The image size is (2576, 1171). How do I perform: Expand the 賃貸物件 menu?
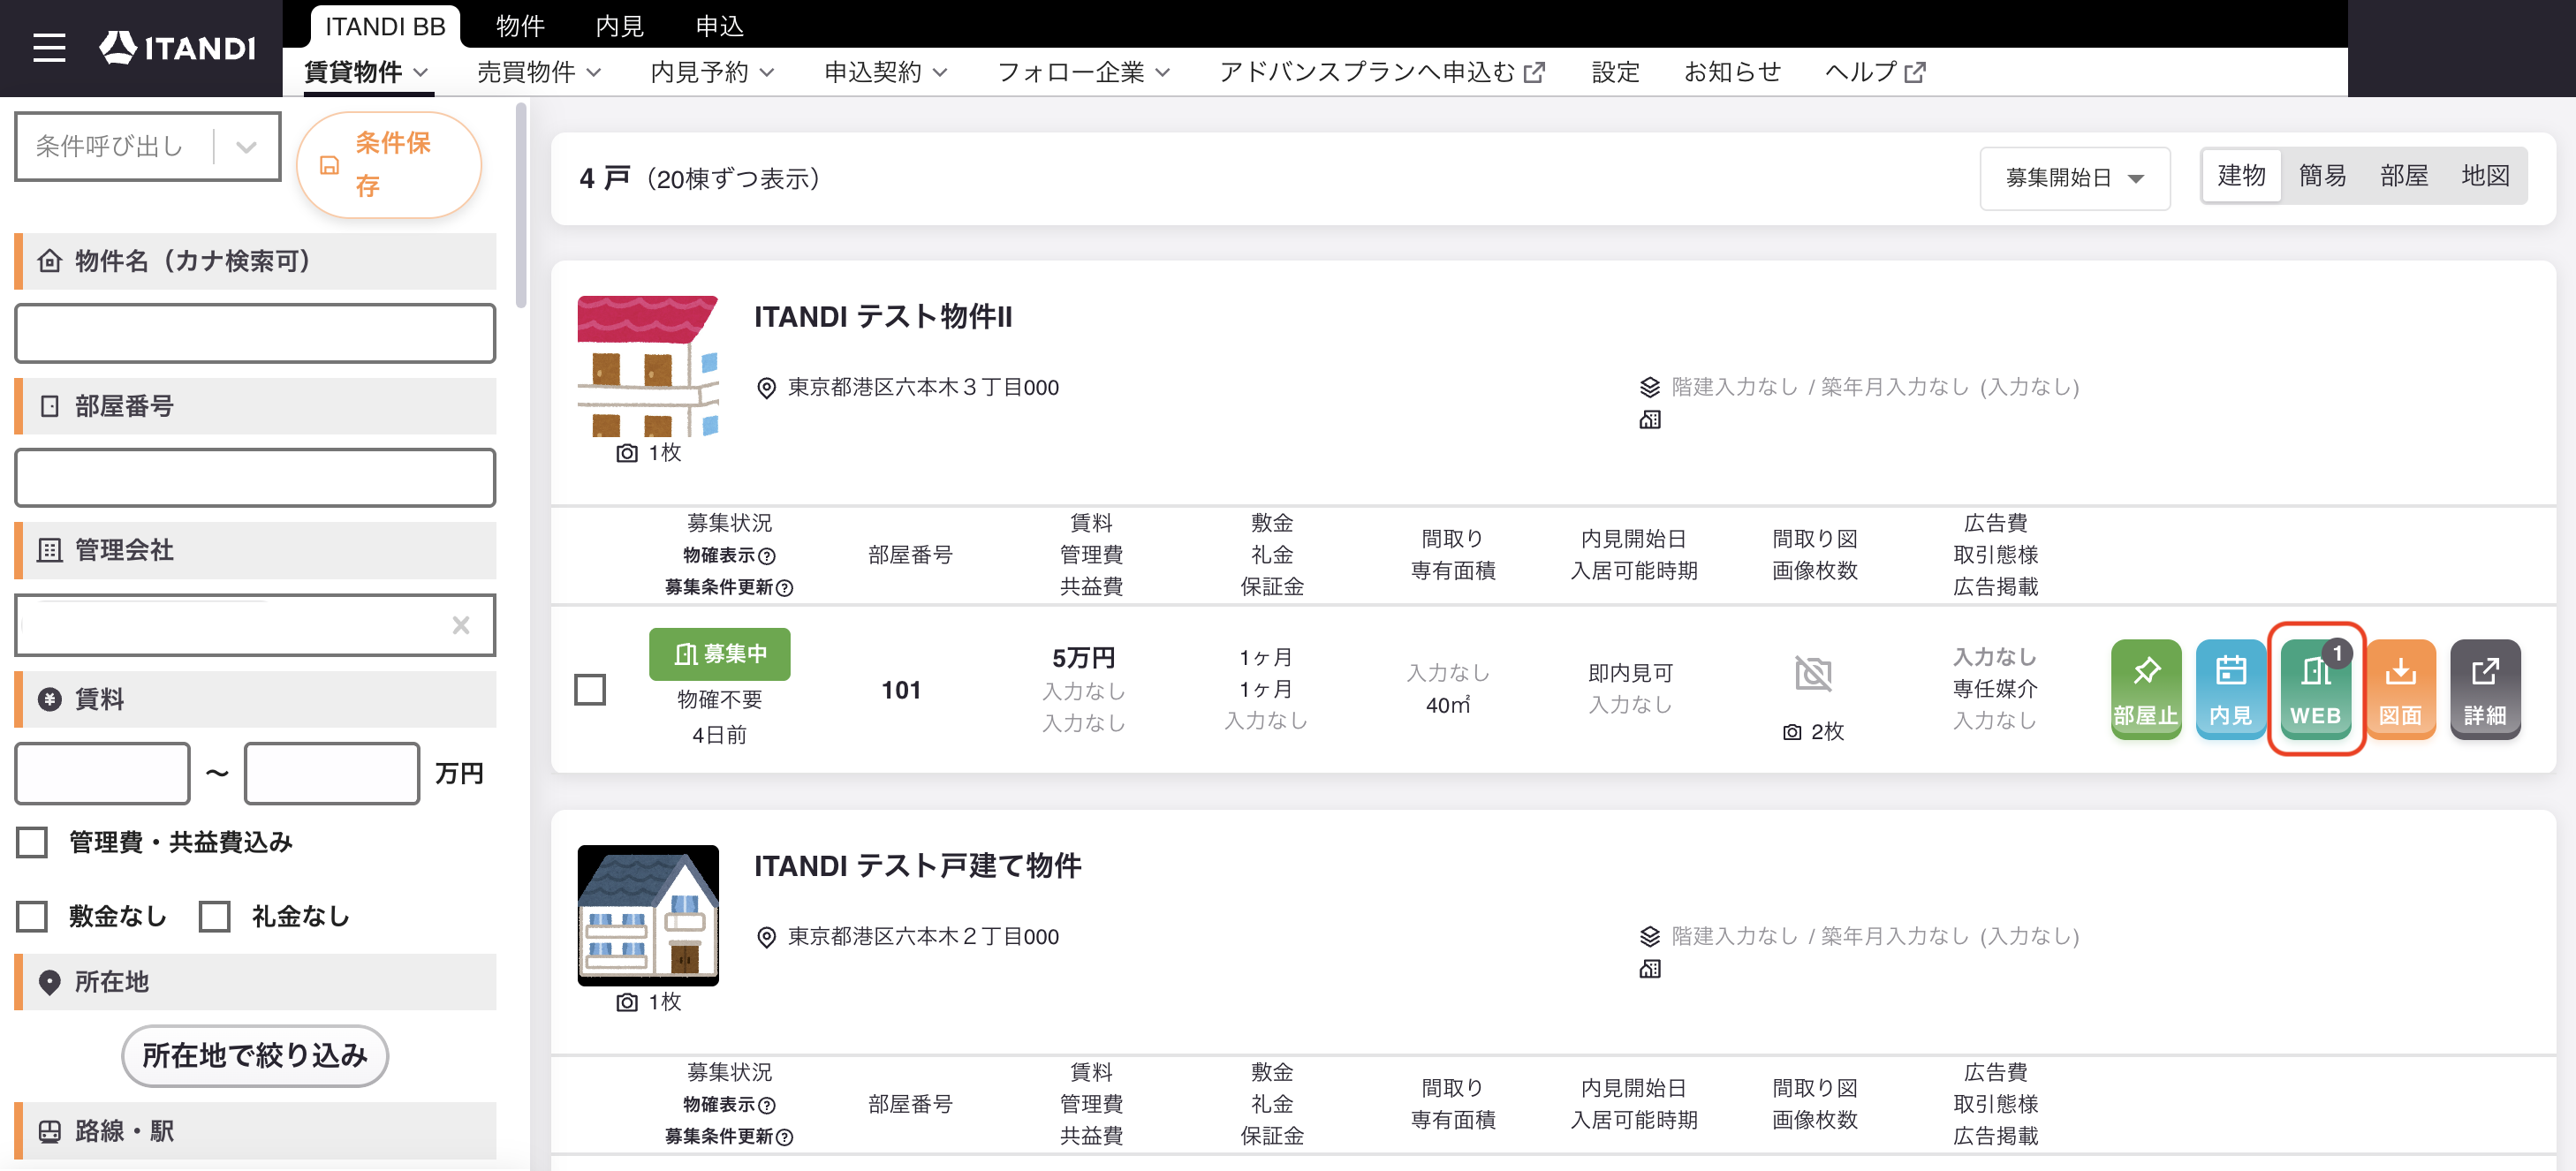pos(366,72)
